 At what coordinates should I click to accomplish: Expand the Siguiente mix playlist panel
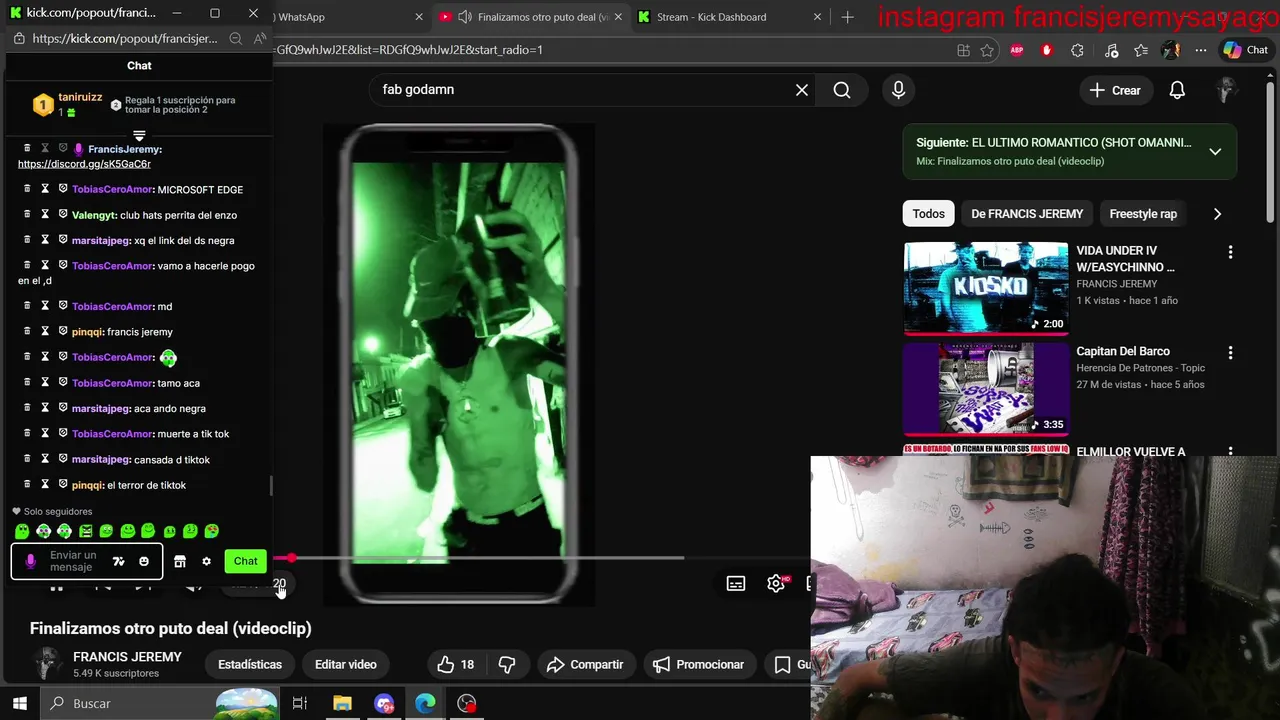point(1215,151)
